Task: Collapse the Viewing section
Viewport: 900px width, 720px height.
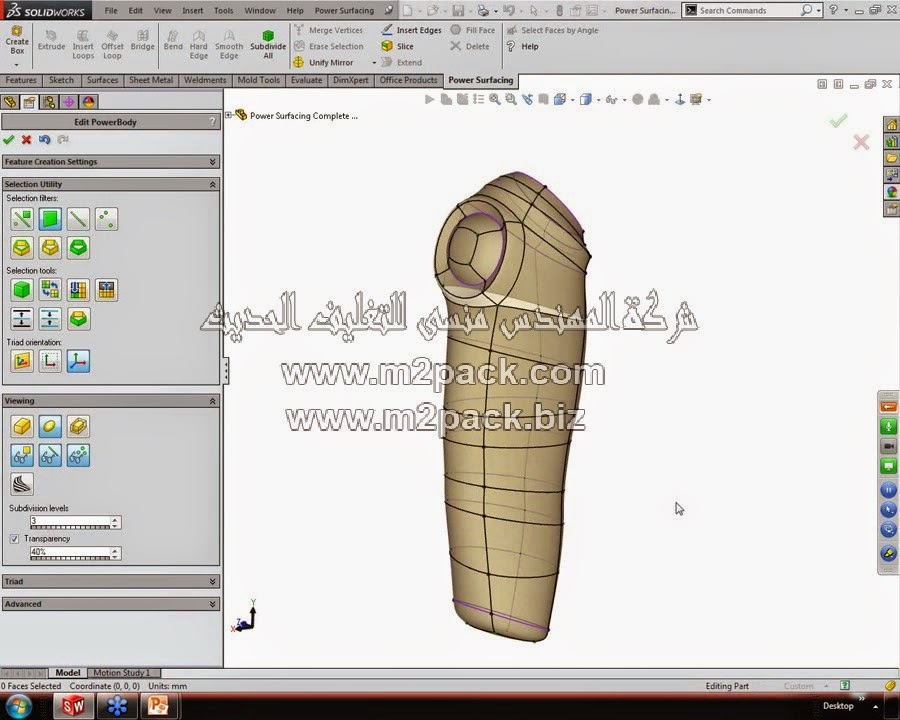Action: [212, 401]
